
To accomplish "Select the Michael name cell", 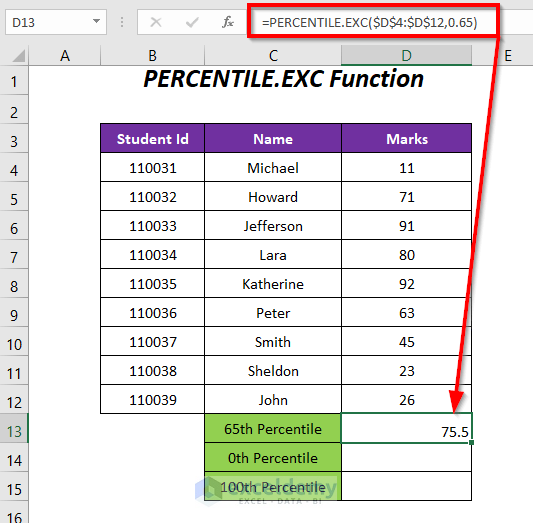I will coord(273,168).
